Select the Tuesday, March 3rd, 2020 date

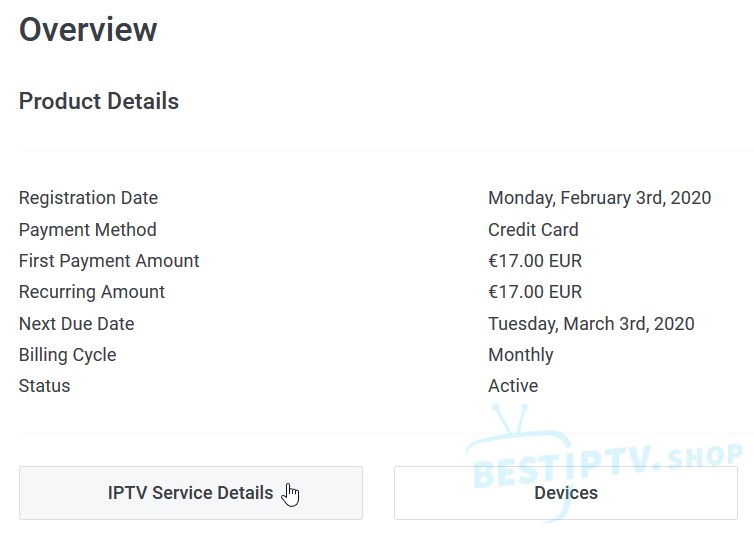coord(591,324)
